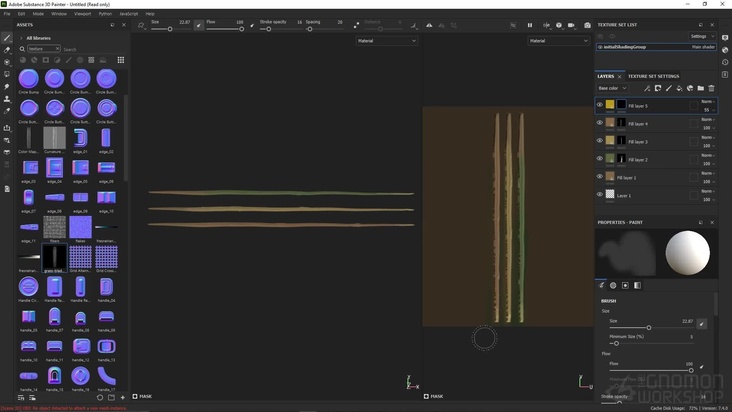
Task: Delete the selected layer
Action: (711, 88)
